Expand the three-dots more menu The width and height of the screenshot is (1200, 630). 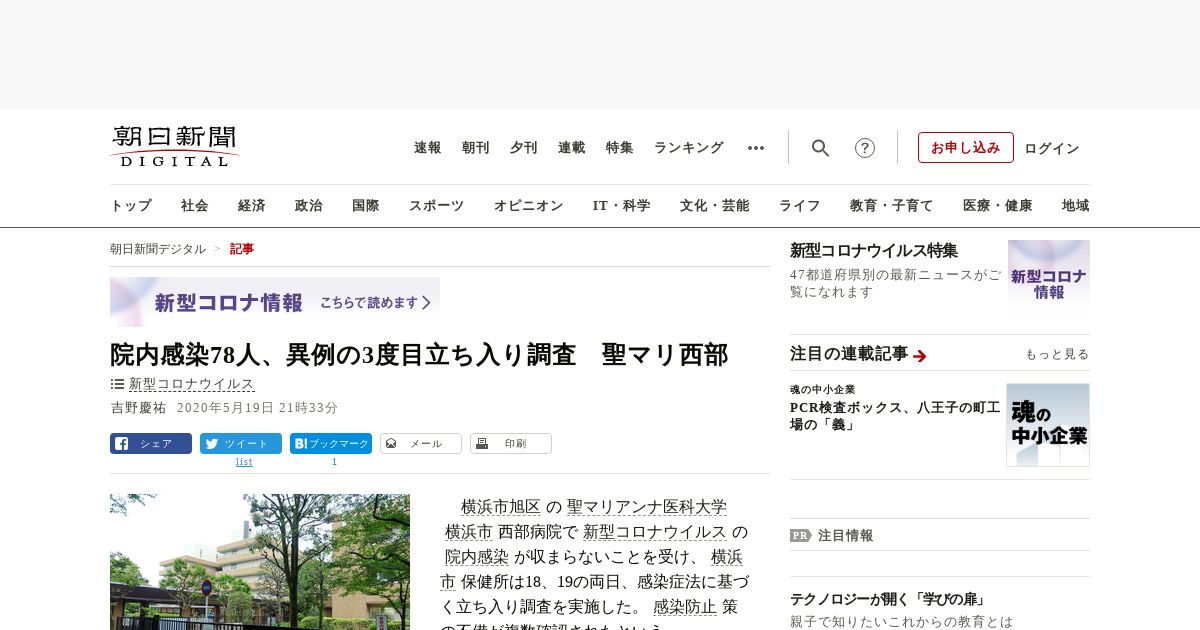tap(756, 148)
